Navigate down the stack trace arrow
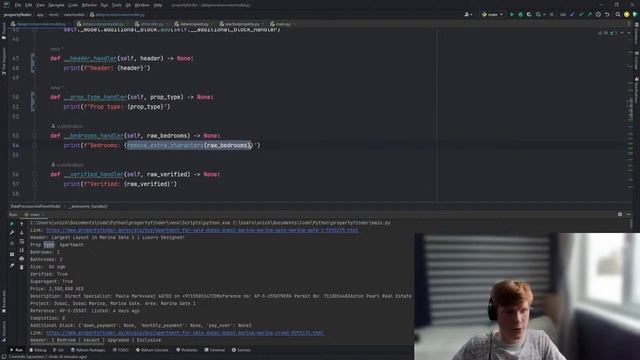 pos(22,233)
